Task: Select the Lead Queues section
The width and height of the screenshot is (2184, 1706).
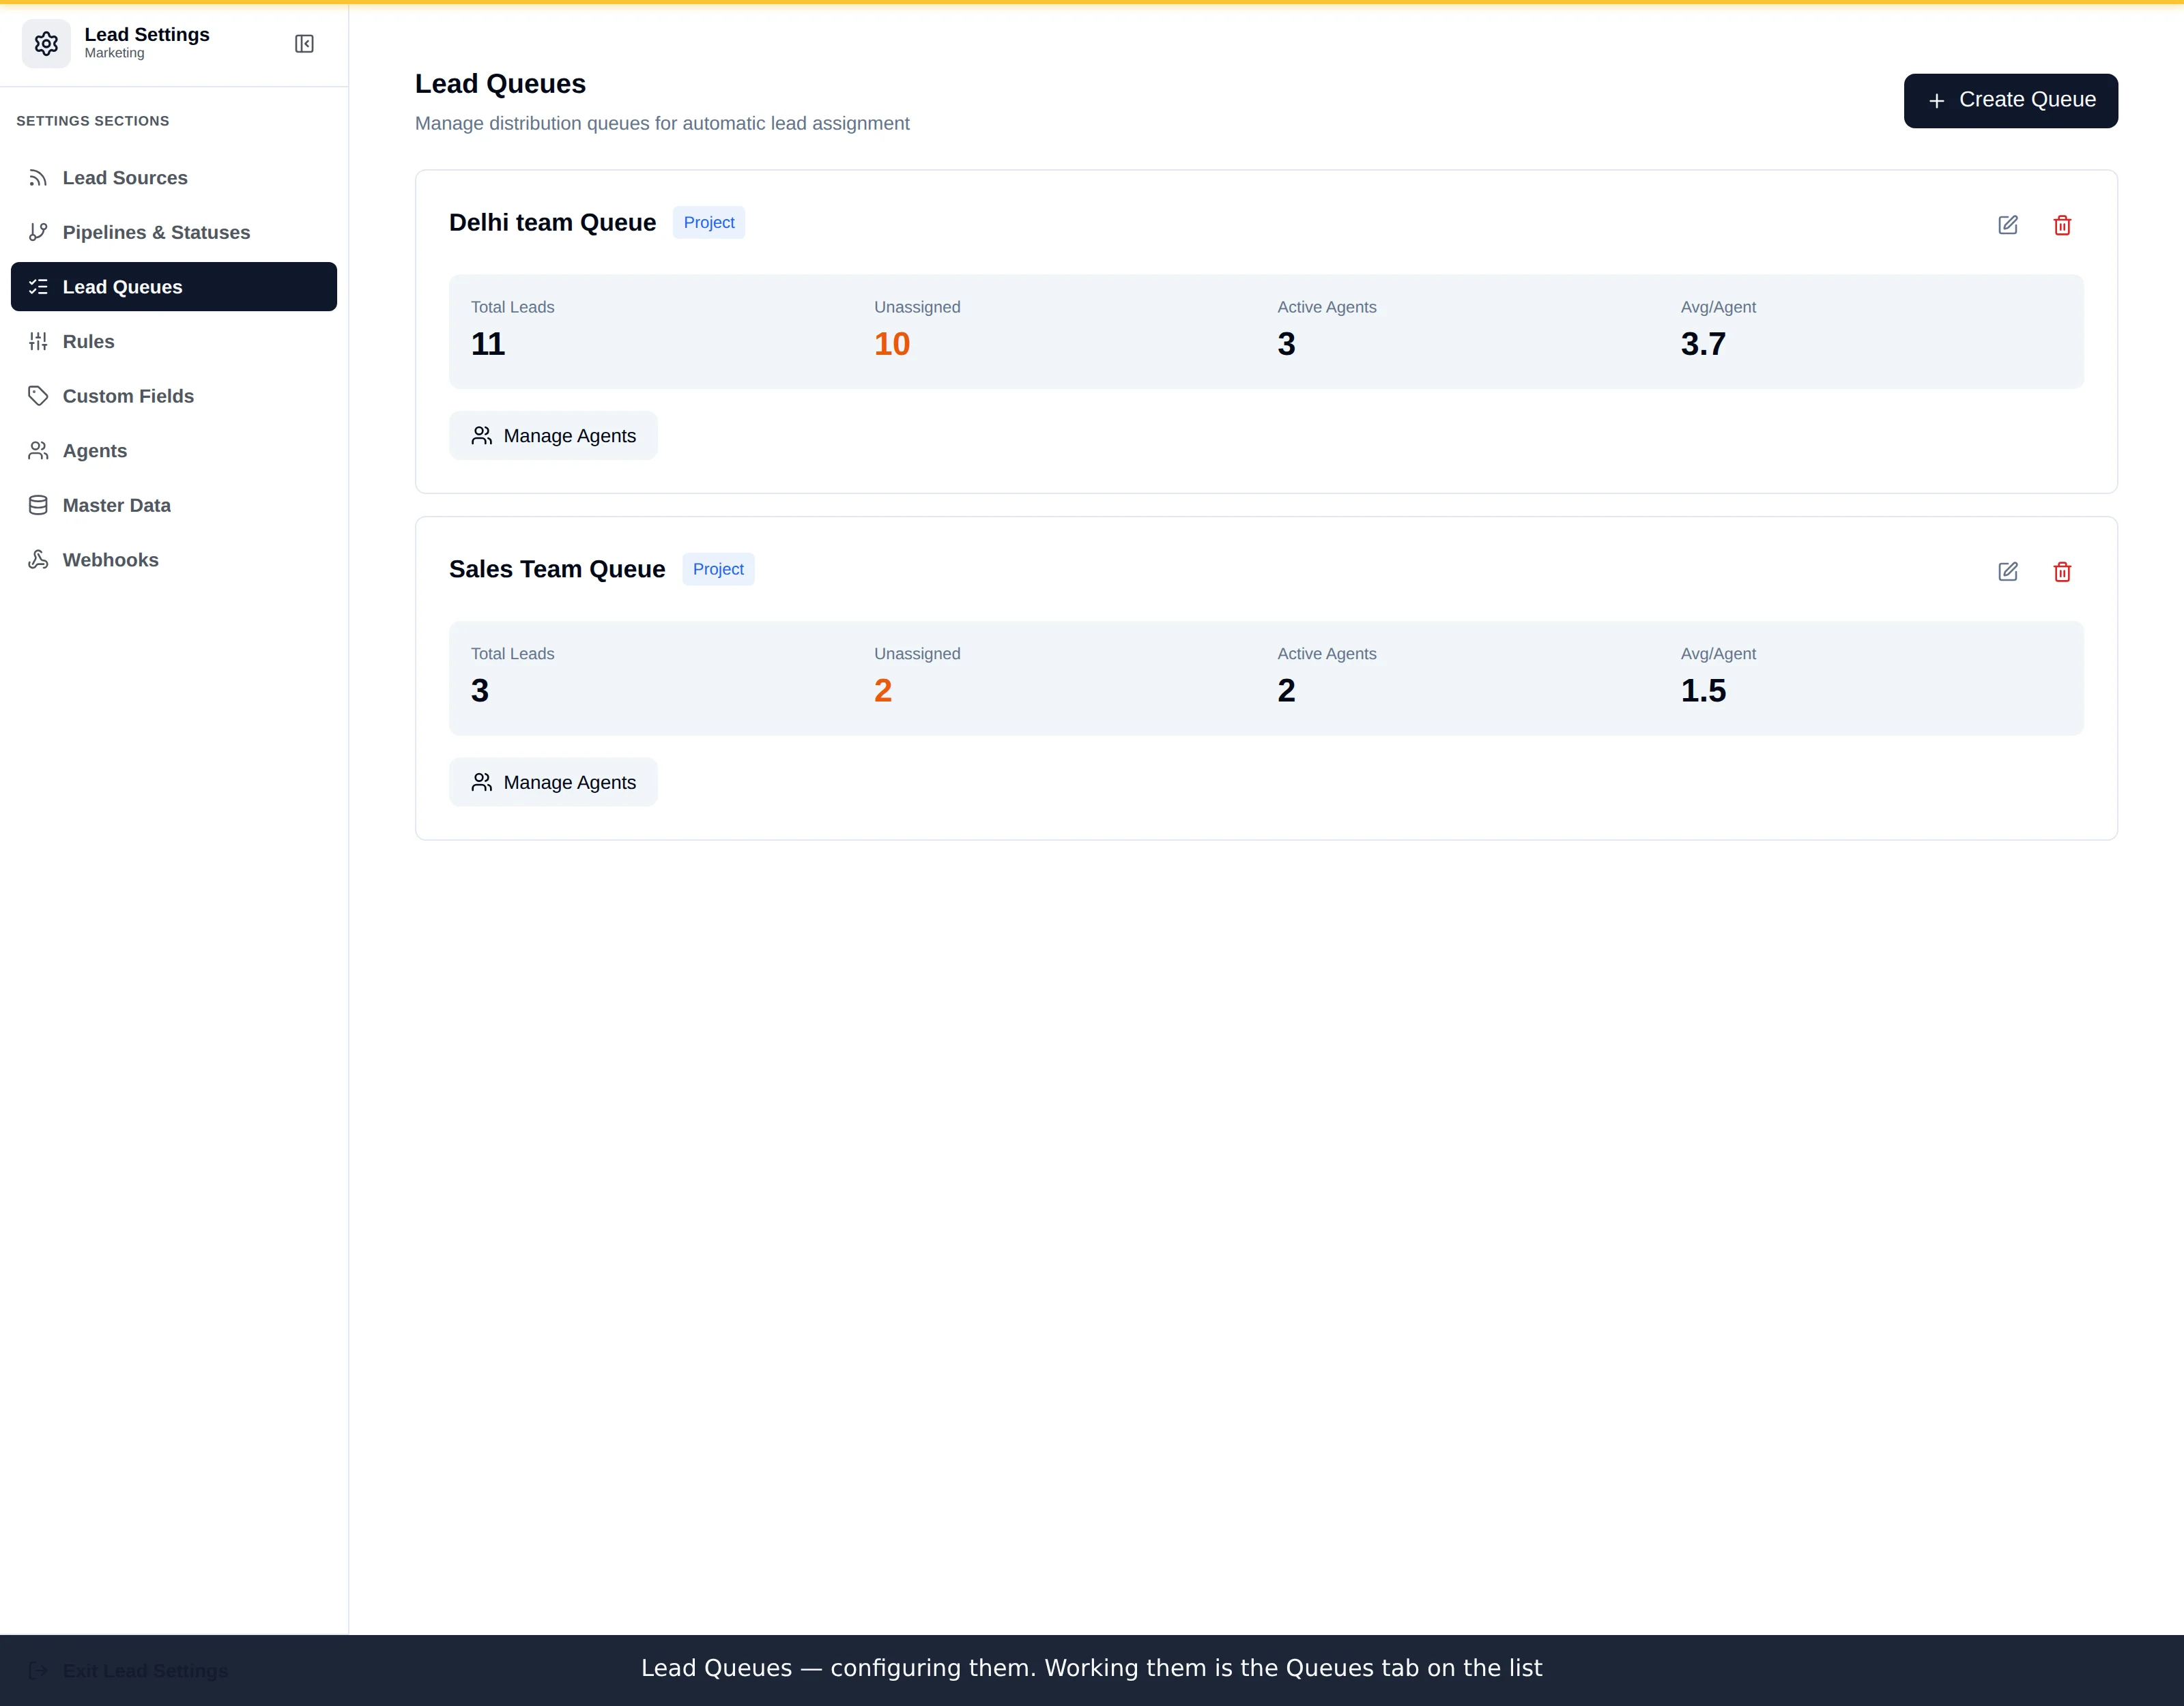Action: pyautogui.click(x=174, y=287)
